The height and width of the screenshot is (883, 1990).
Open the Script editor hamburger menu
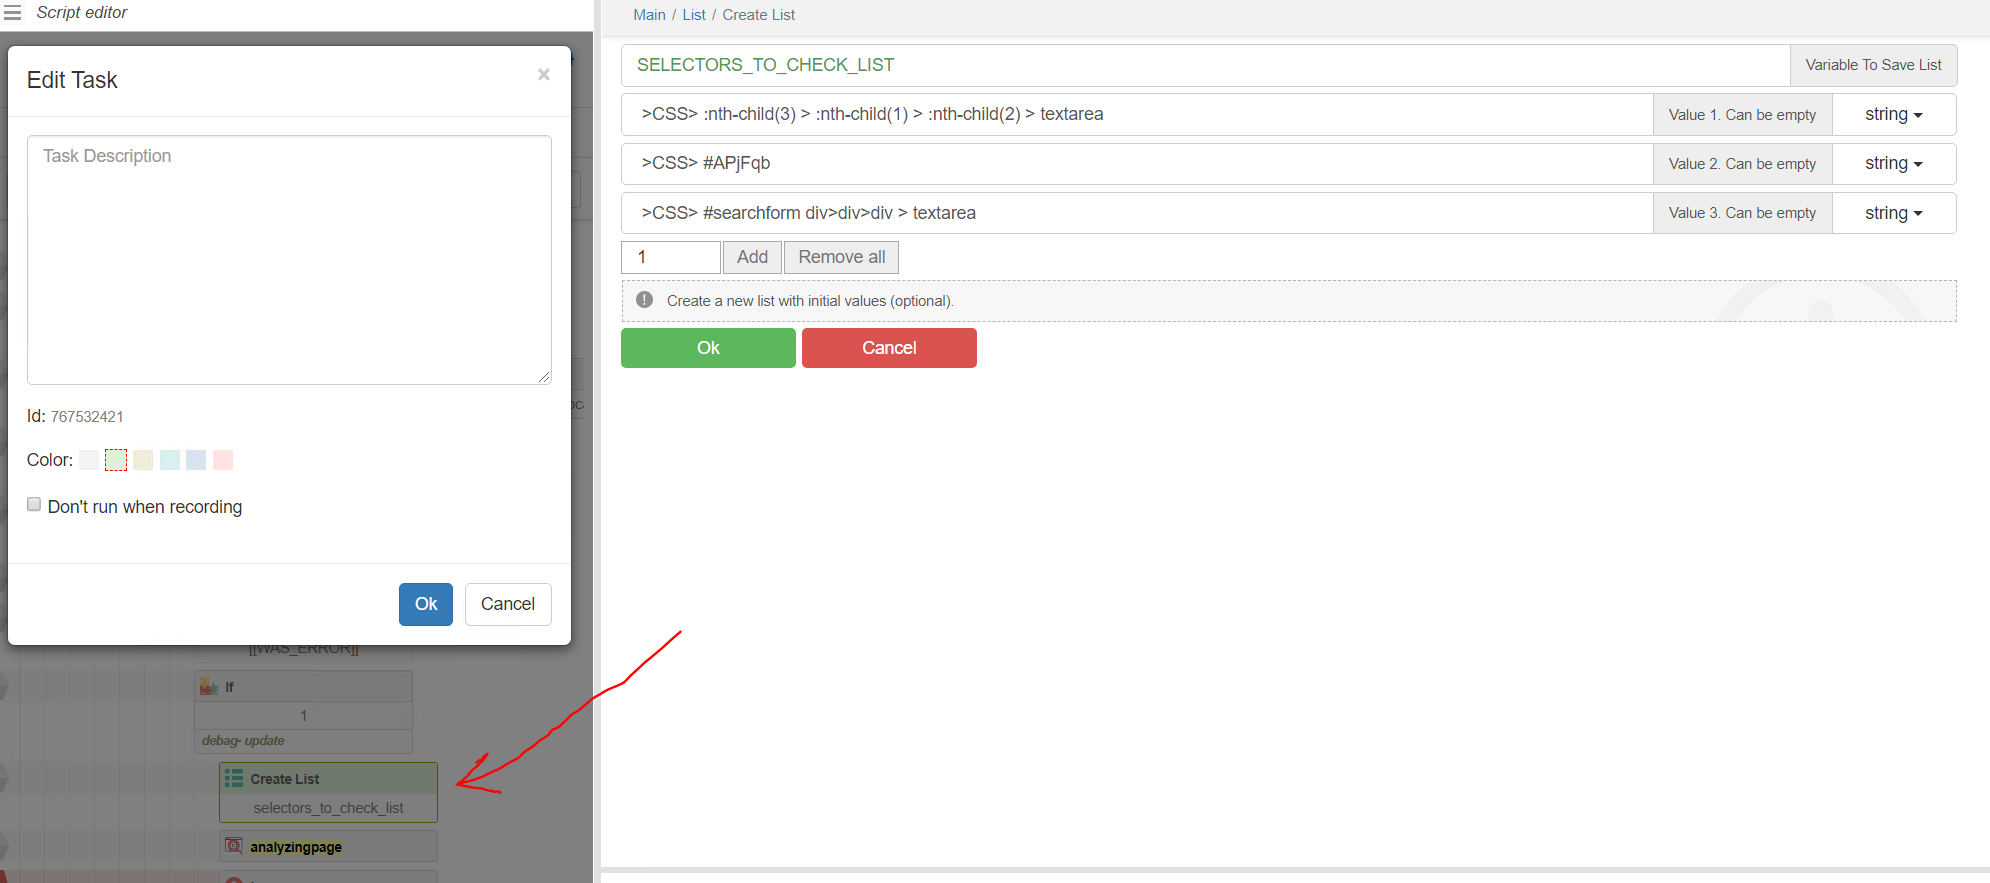13,13
